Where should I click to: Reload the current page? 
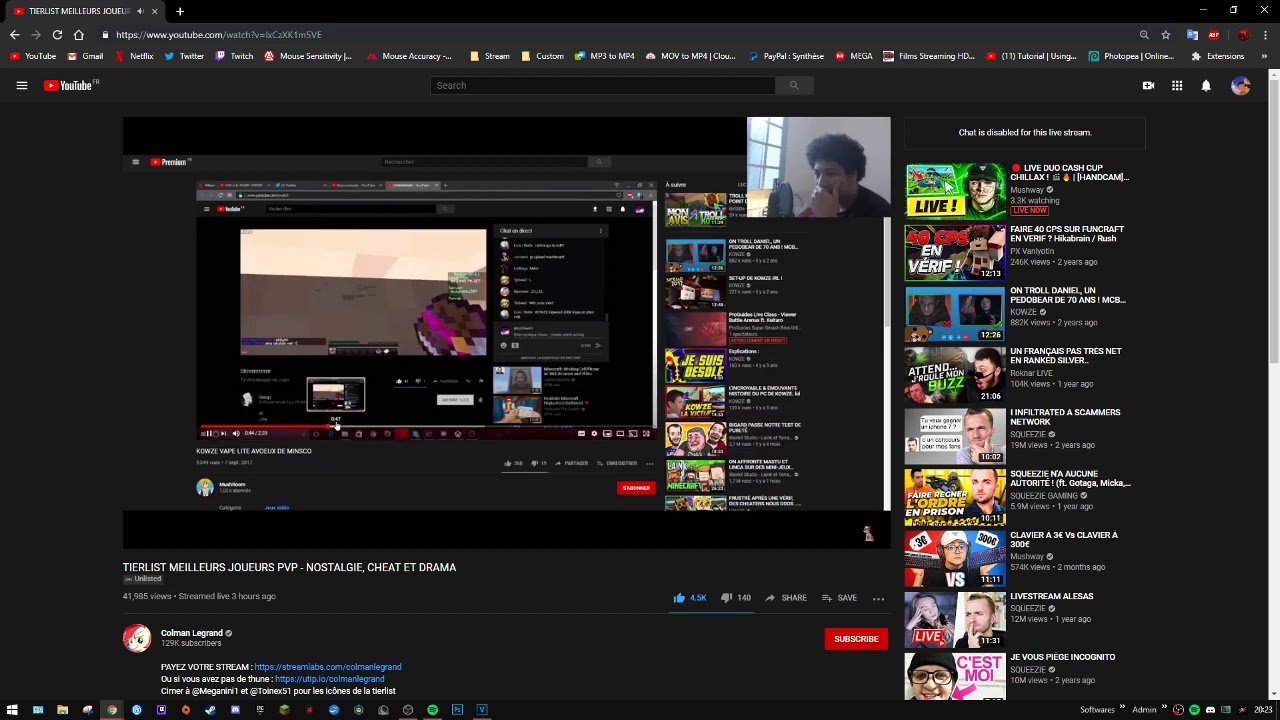pyautogui.click(x=57, y=35)
